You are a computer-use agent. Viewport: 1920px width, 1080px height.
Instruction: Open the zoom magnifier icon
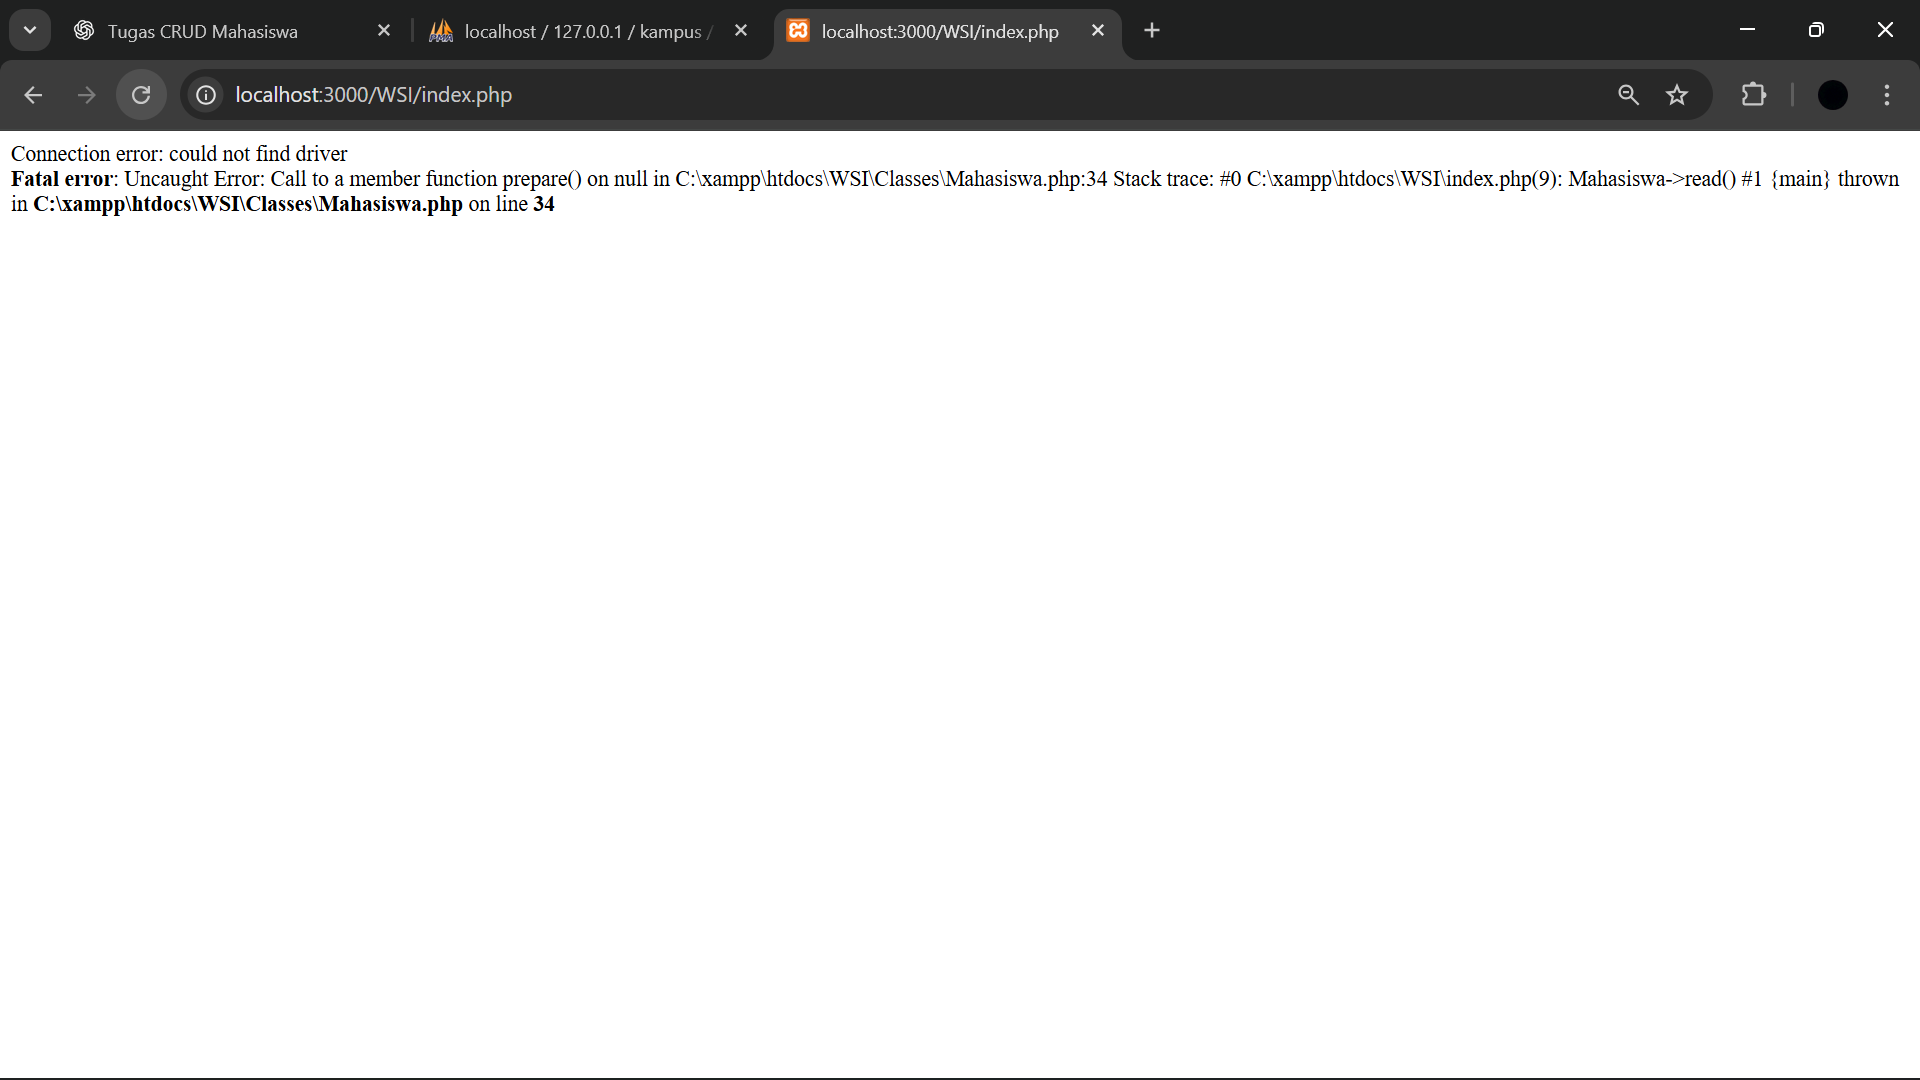(x=1628, y=95)
